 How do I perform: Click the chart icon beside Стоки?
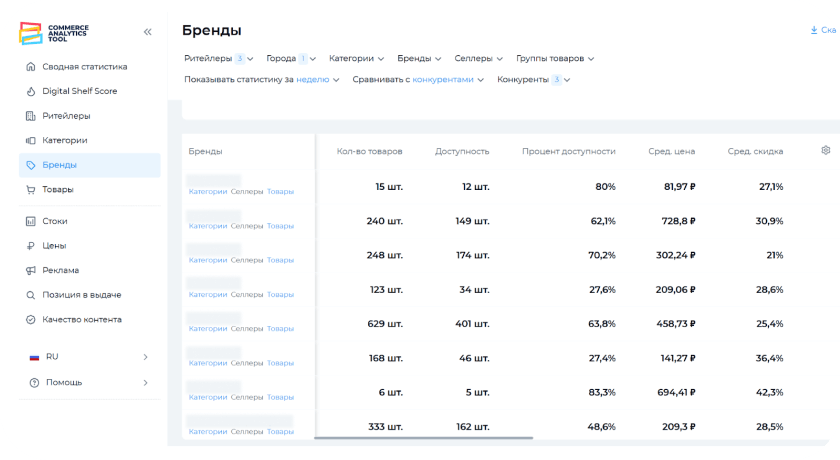click(x=31, y=221)
